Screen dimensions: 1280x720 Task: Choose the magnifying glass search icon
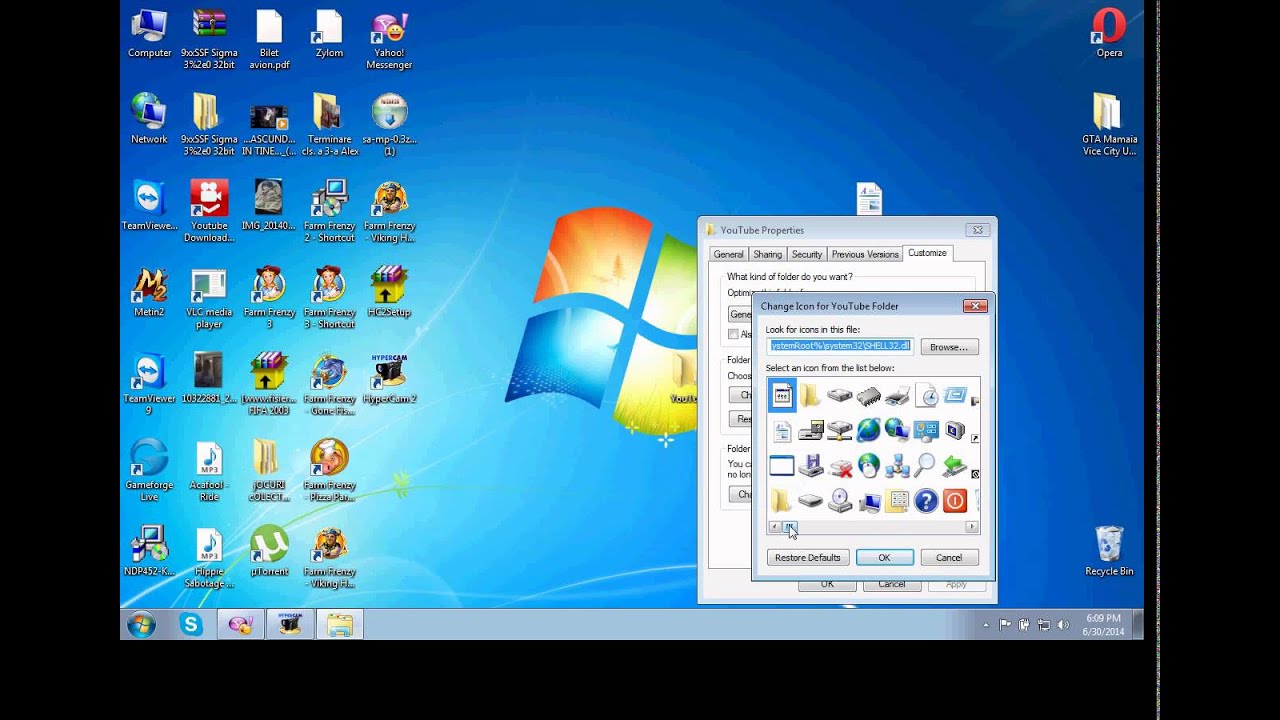926,465
